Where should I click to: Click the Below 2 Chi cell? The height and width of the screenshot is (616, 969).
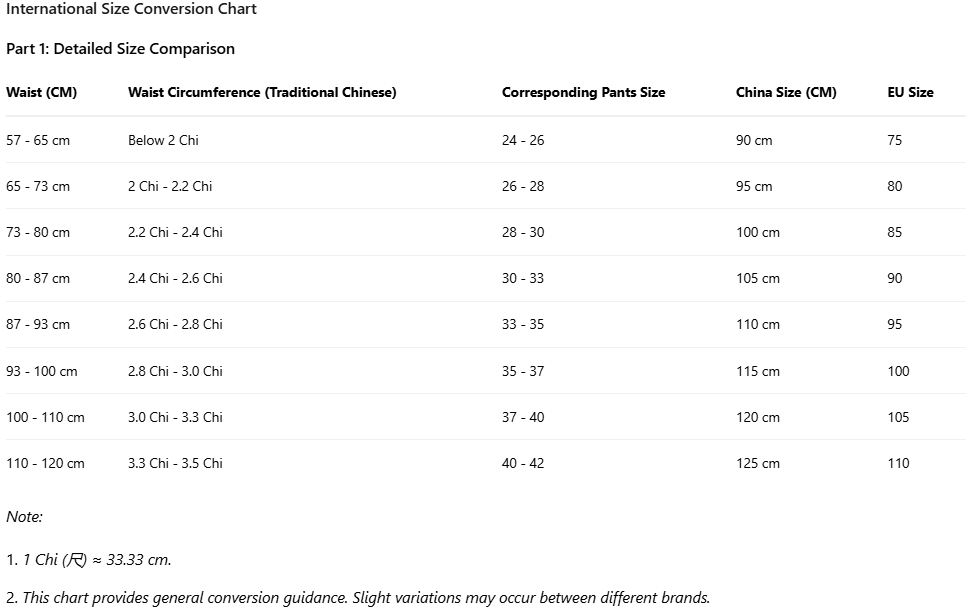coord(163,140)
